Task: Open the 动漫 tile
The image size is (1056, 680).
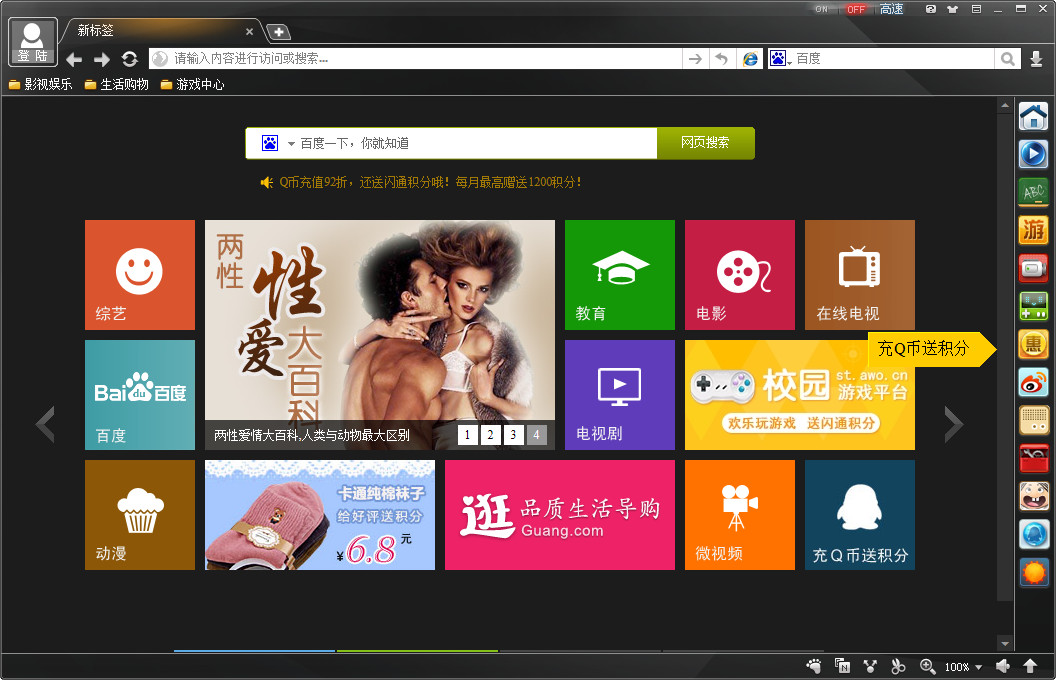Action: point(140,515)
